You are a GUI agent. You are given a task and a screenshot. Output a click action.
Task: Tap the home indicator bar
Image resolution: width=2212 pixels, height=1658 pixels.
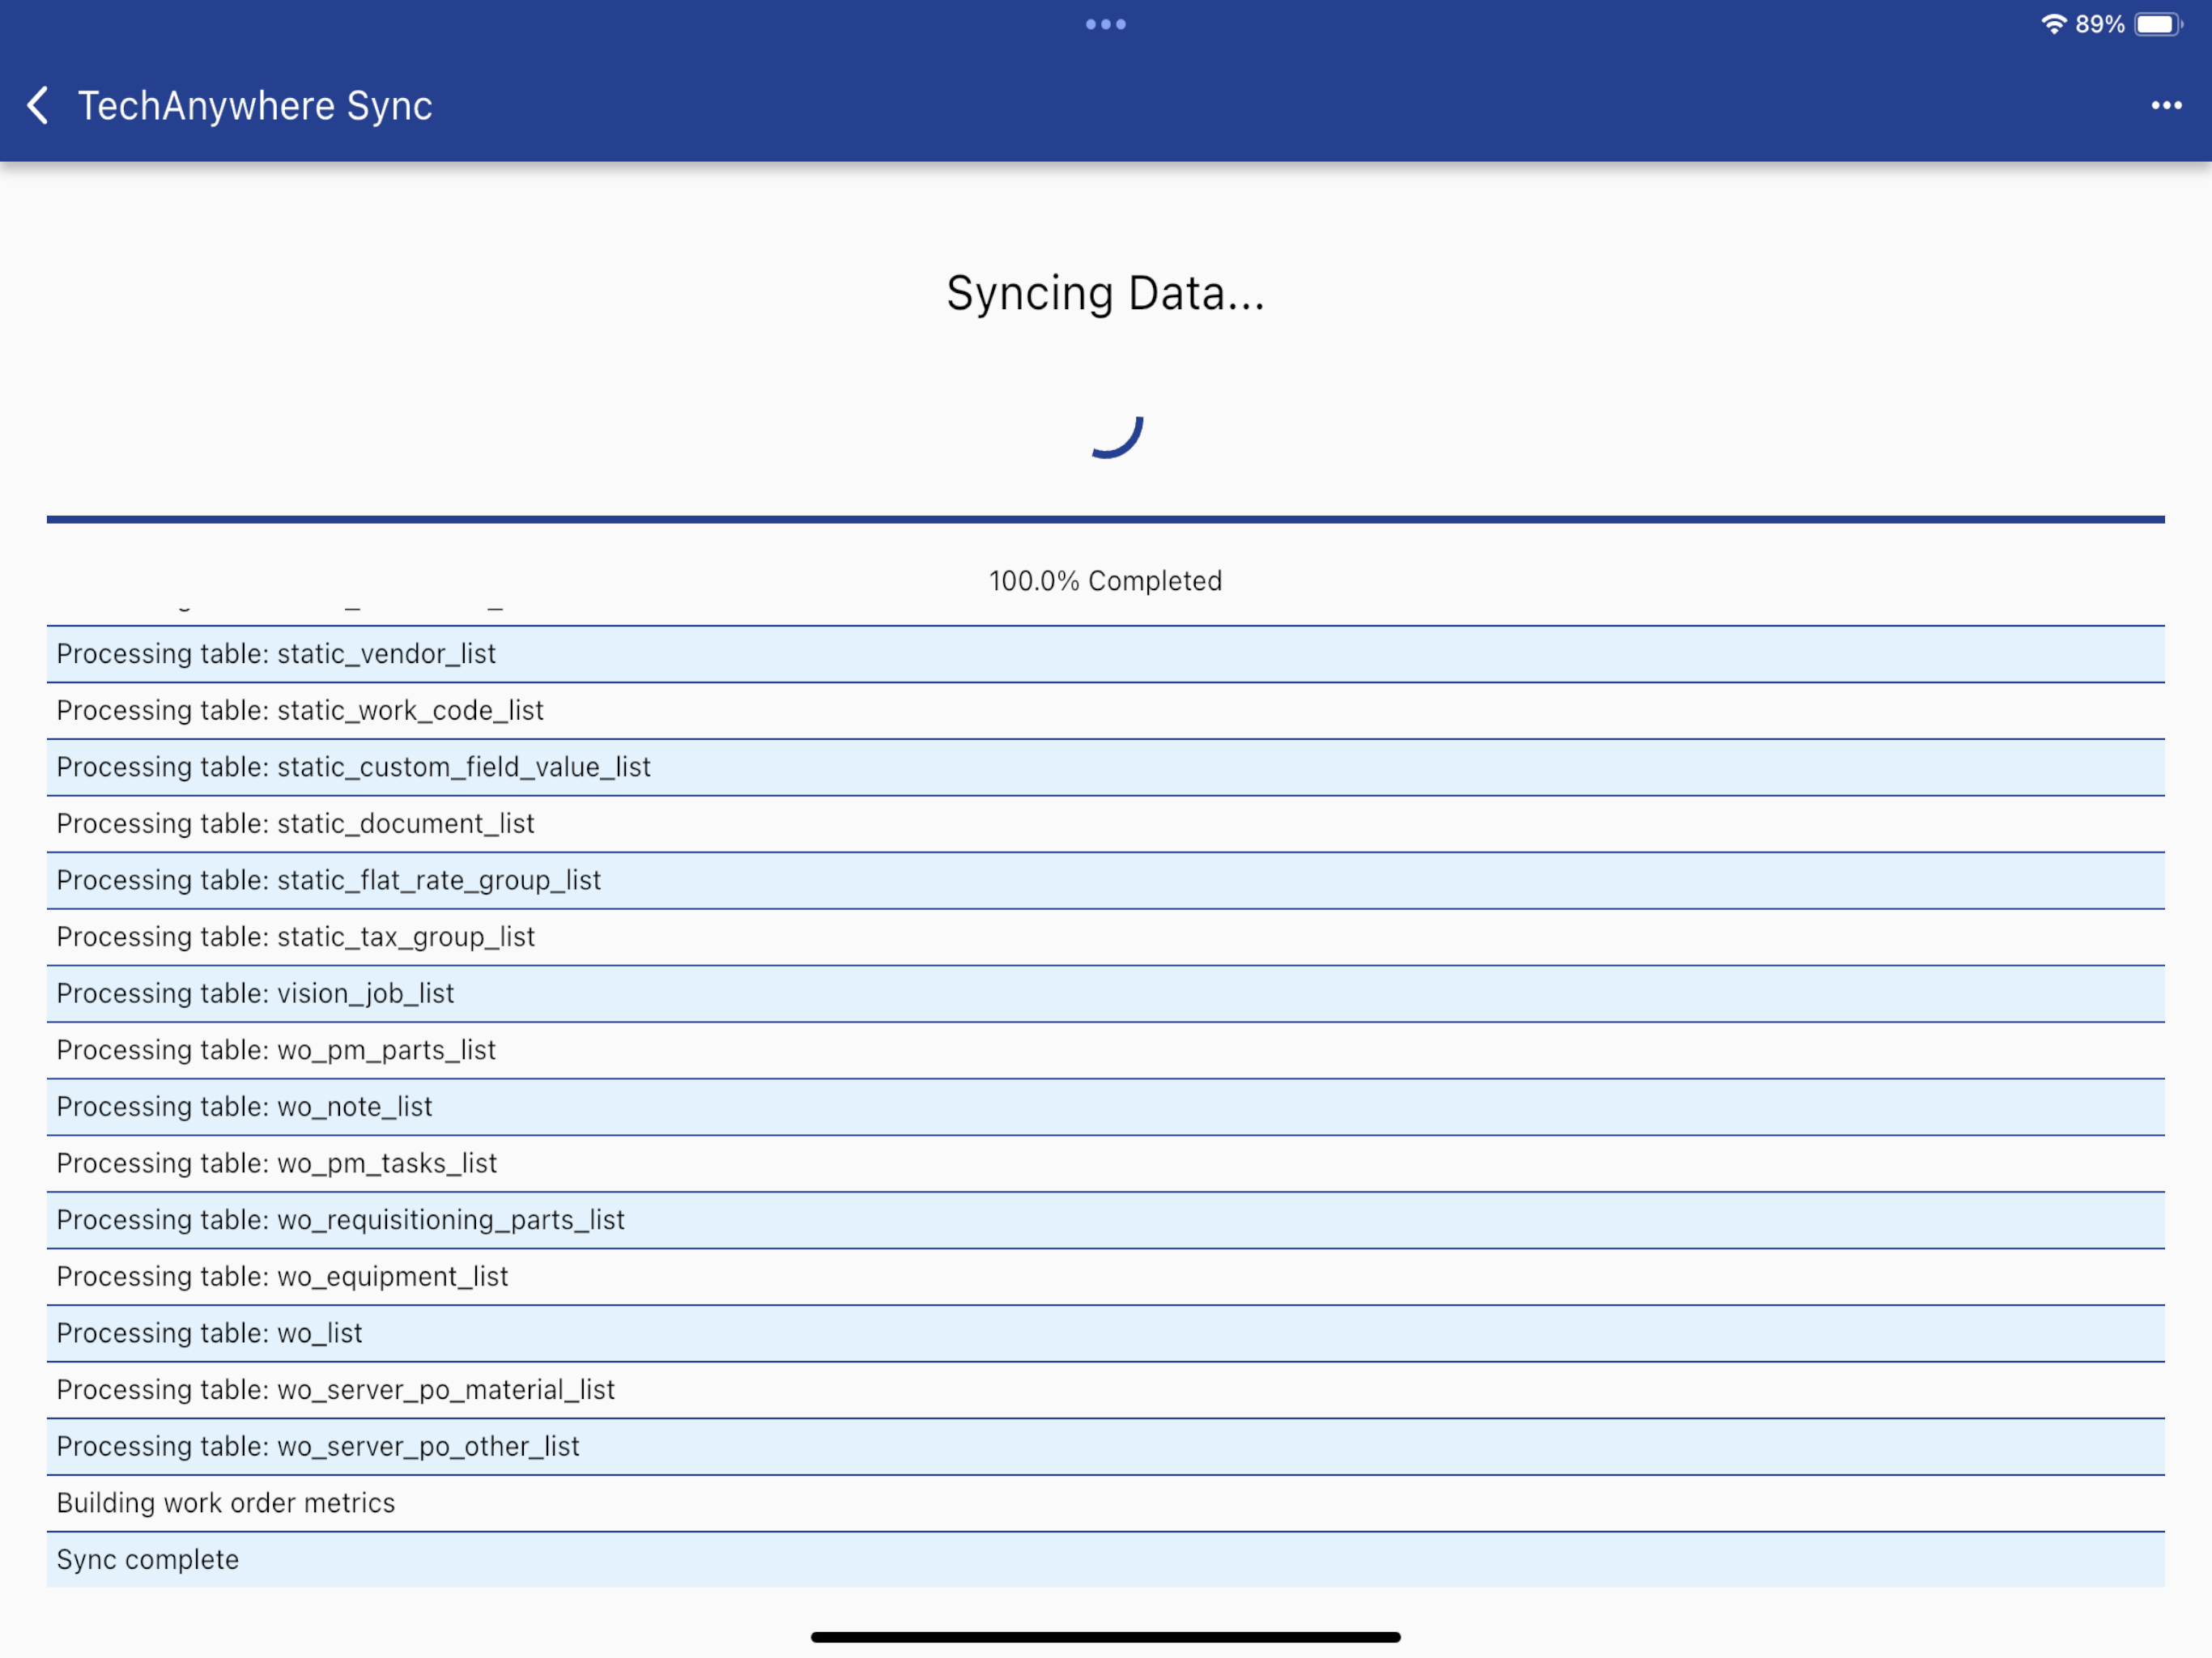pyautogui.click(x=1106, y=1637)
